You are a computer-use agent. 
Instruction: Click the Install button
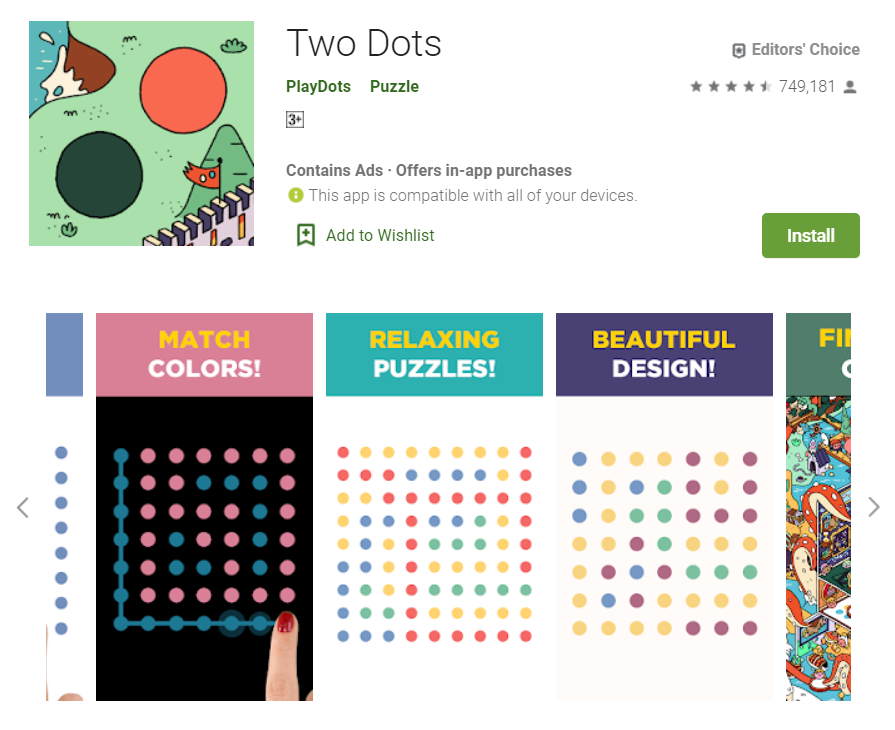coord(810,235)
